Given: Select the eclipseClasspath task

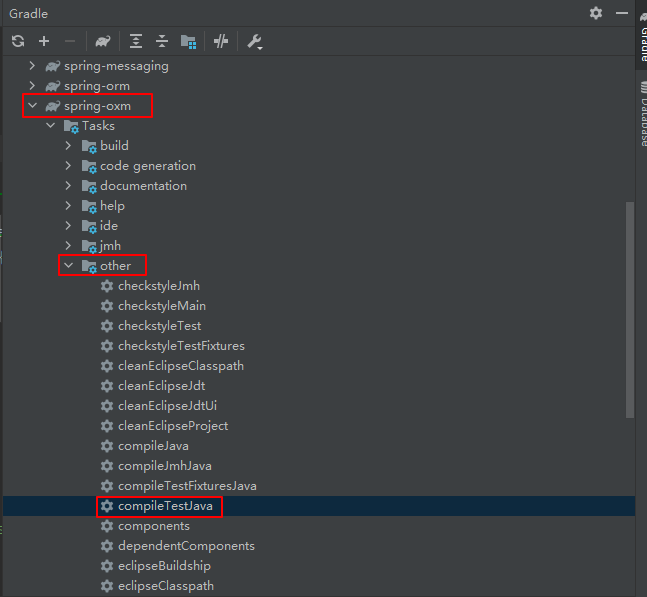Looking at the screenshot, I should click(x=166, y=586).
